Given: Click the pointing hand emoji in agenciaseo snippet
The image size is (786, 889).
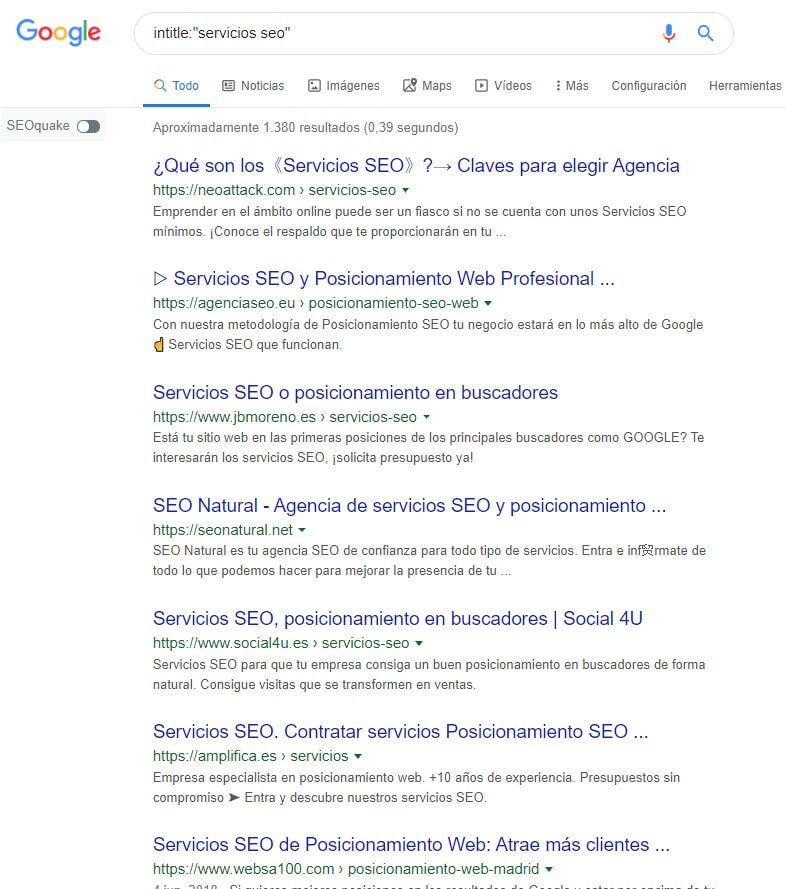Looking at the screenshot, I should pos(159,345).
